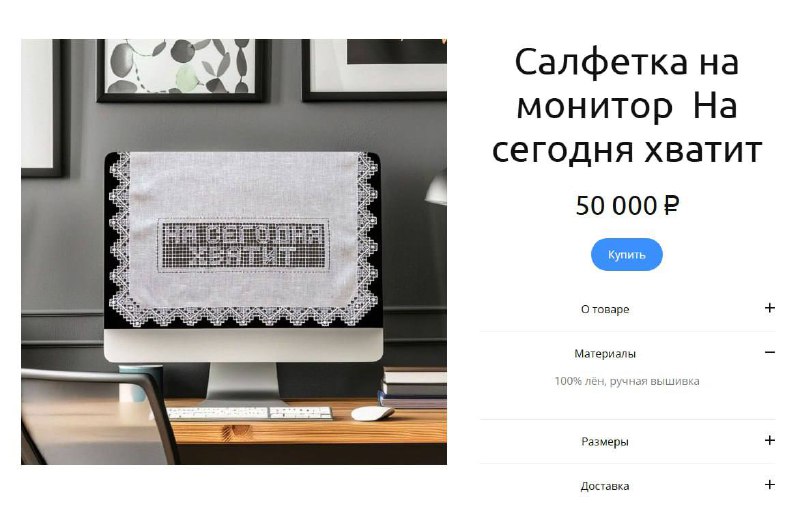
Task: Open the О товаре section label
Action: (x=605, y=309)
